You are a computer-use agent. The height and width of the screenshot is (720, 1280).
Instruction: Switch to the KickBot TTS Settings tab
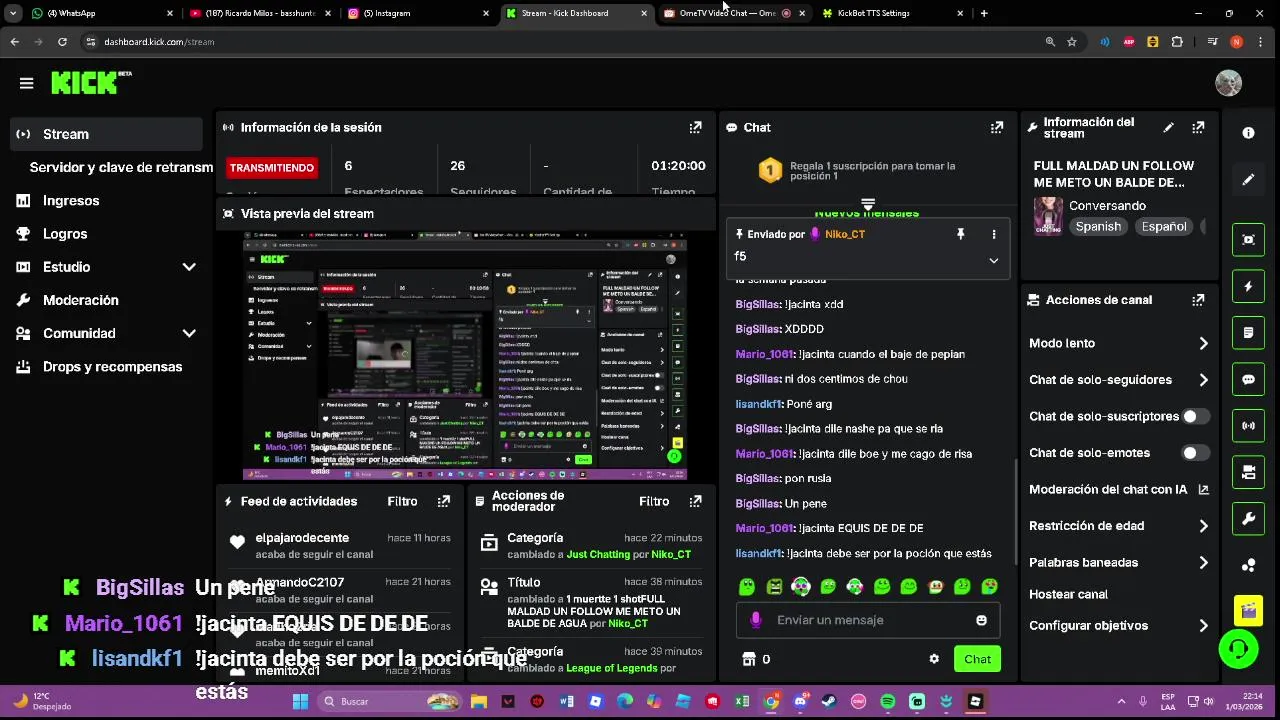pyautogui.click(x=892, y=13)
